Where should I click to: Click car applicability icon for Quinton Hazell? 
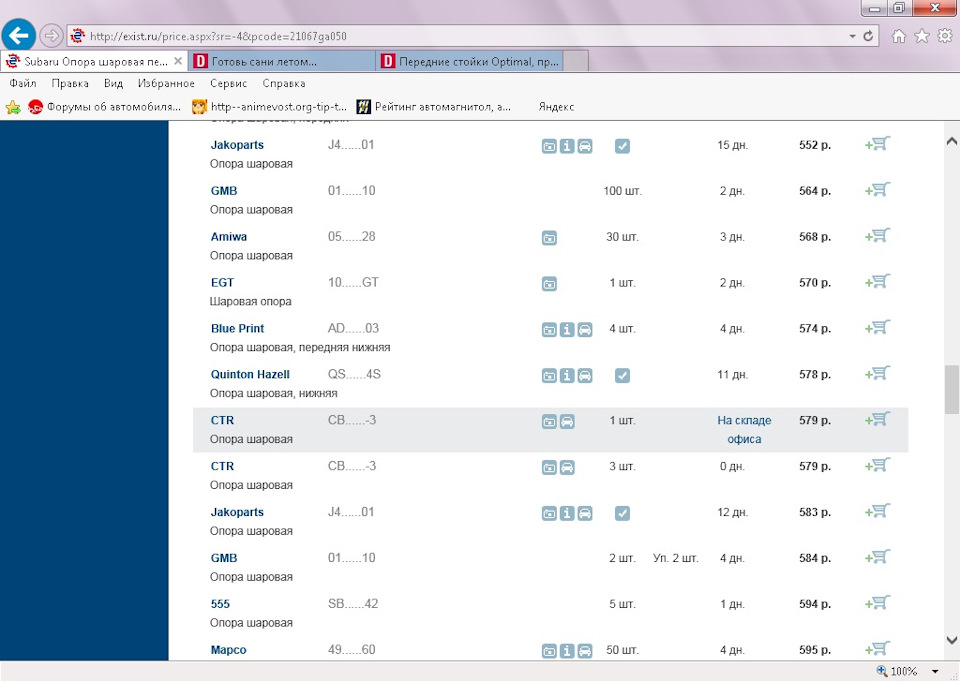point(585,375)
